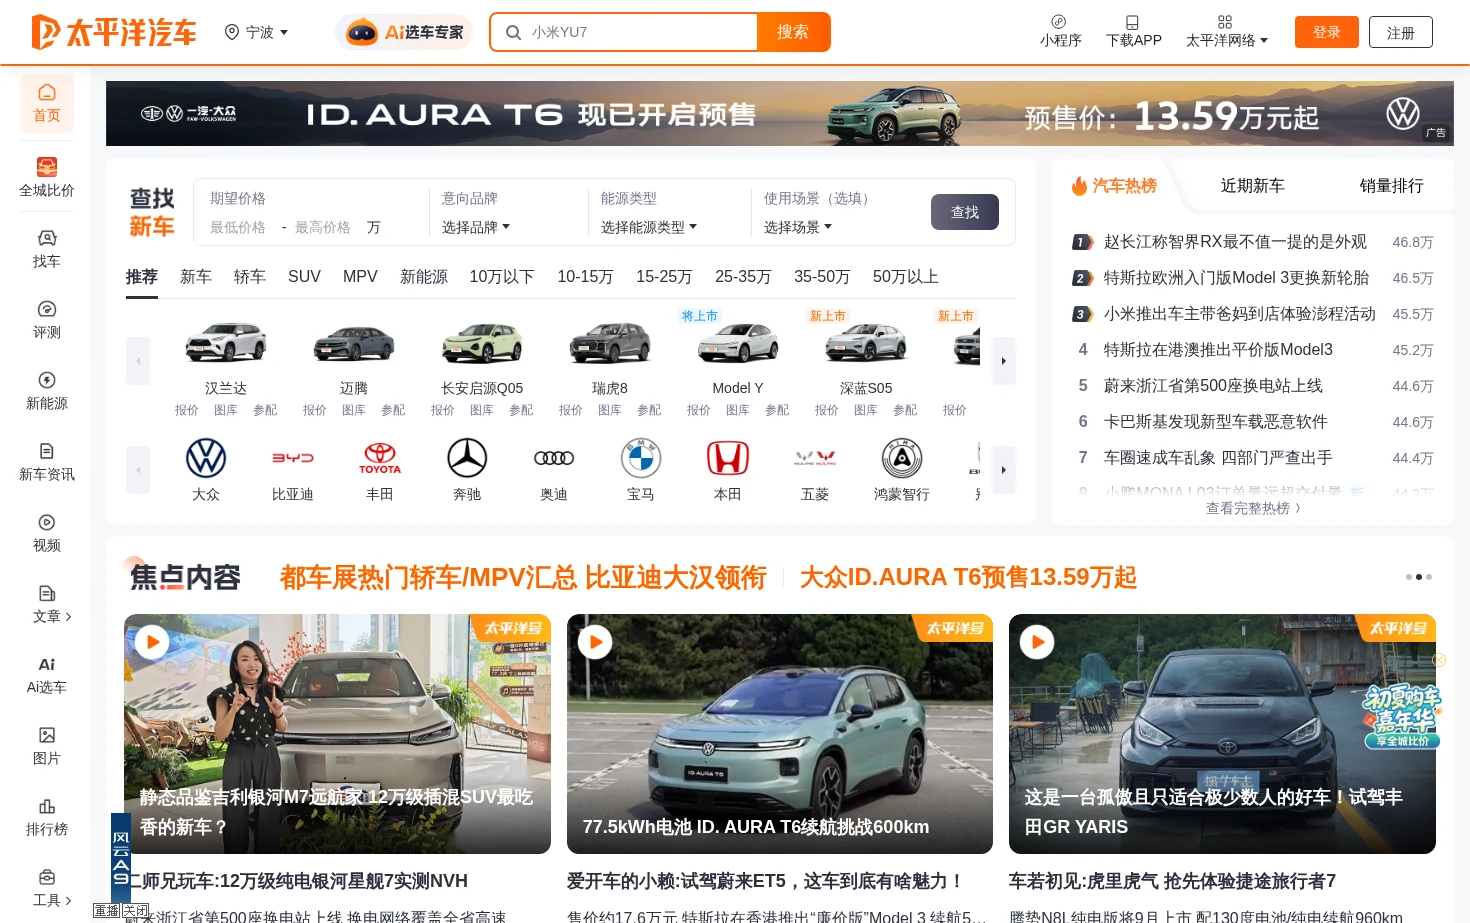This screenshot has width=1470, height=923.
Task: Click 图库 under 深蓝S05
Action: point(866,410)
